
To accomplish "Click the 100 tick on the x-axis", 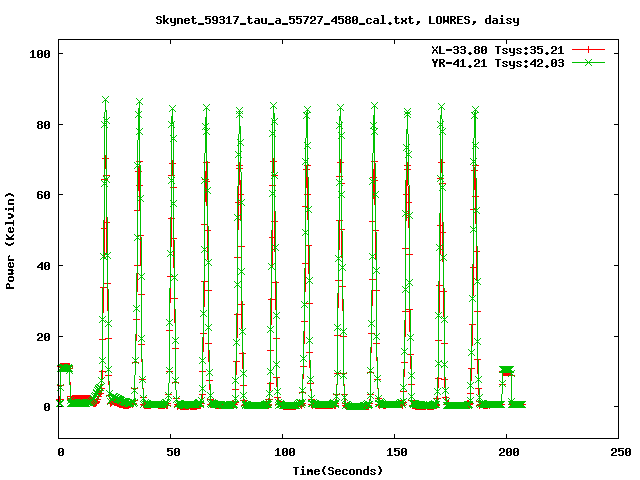I will tap(283, 452).
